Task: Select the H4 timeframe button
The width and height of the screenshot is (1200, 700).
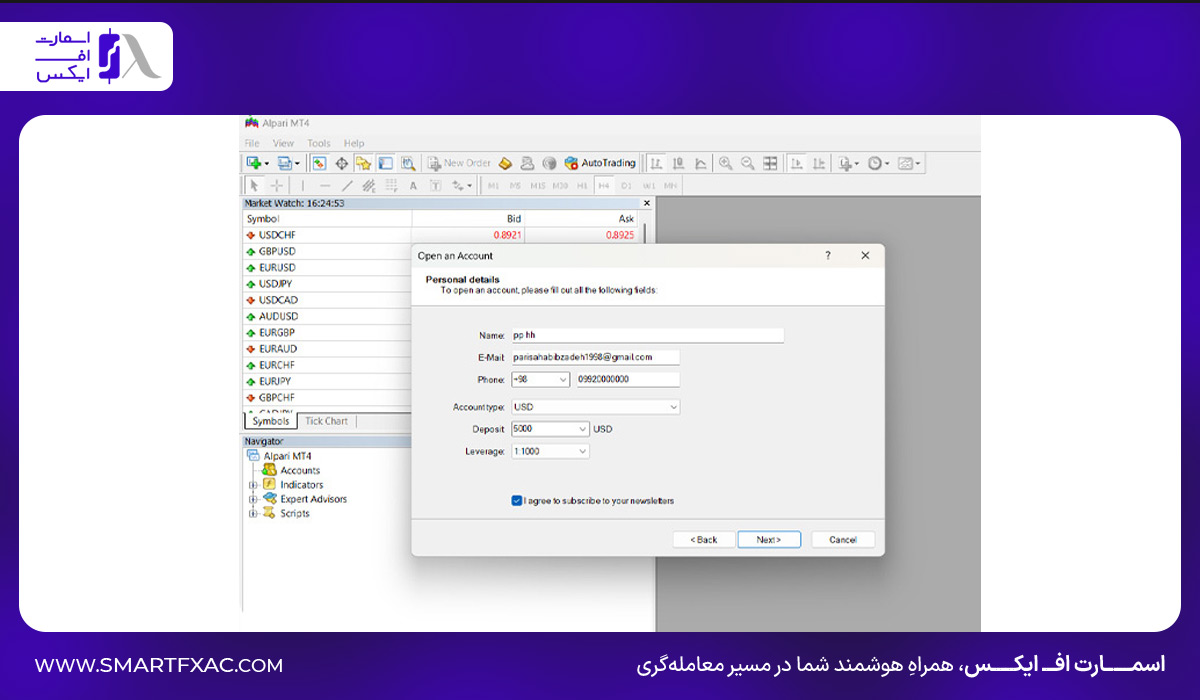Action: coord(604,186)
